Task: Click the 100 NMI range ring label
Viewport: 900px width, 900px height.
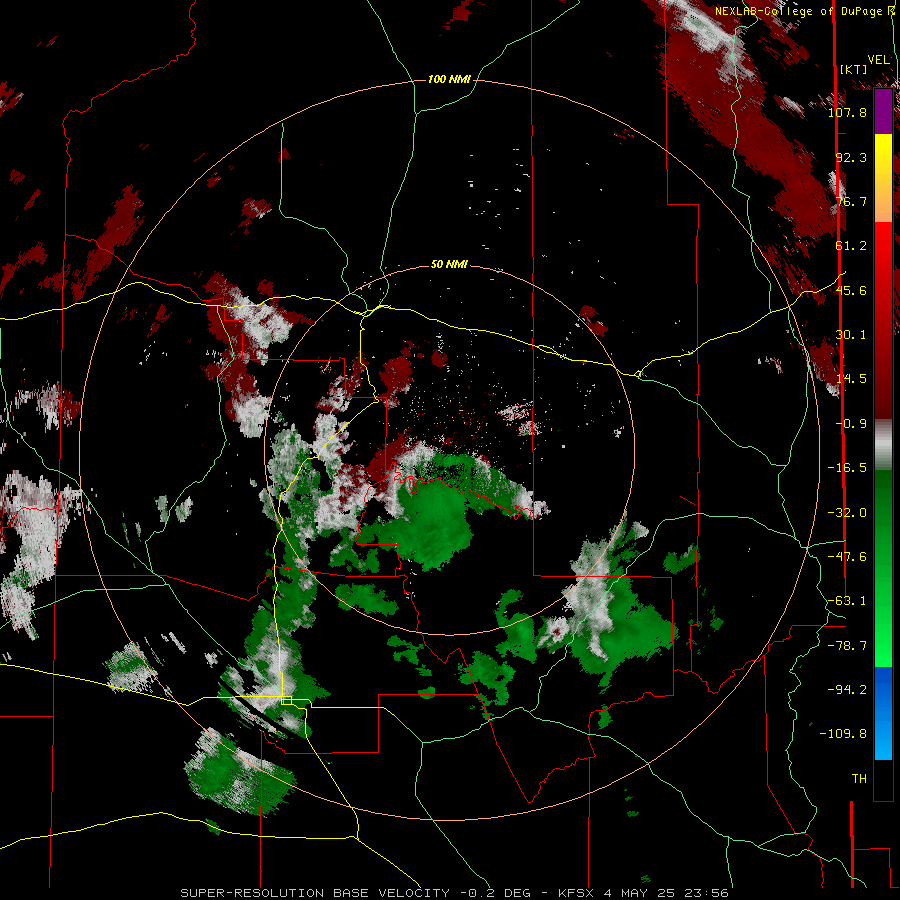Action: coord(449,79)
